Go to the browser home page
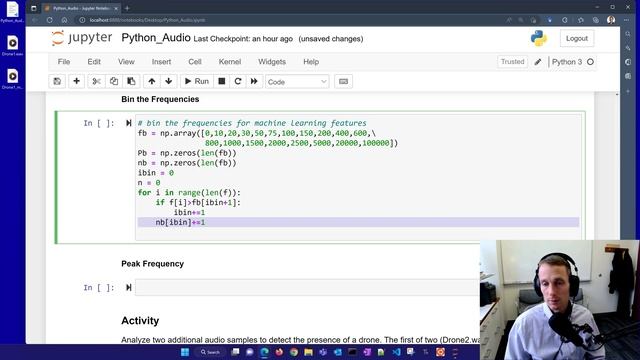 (x=64, y=20)
